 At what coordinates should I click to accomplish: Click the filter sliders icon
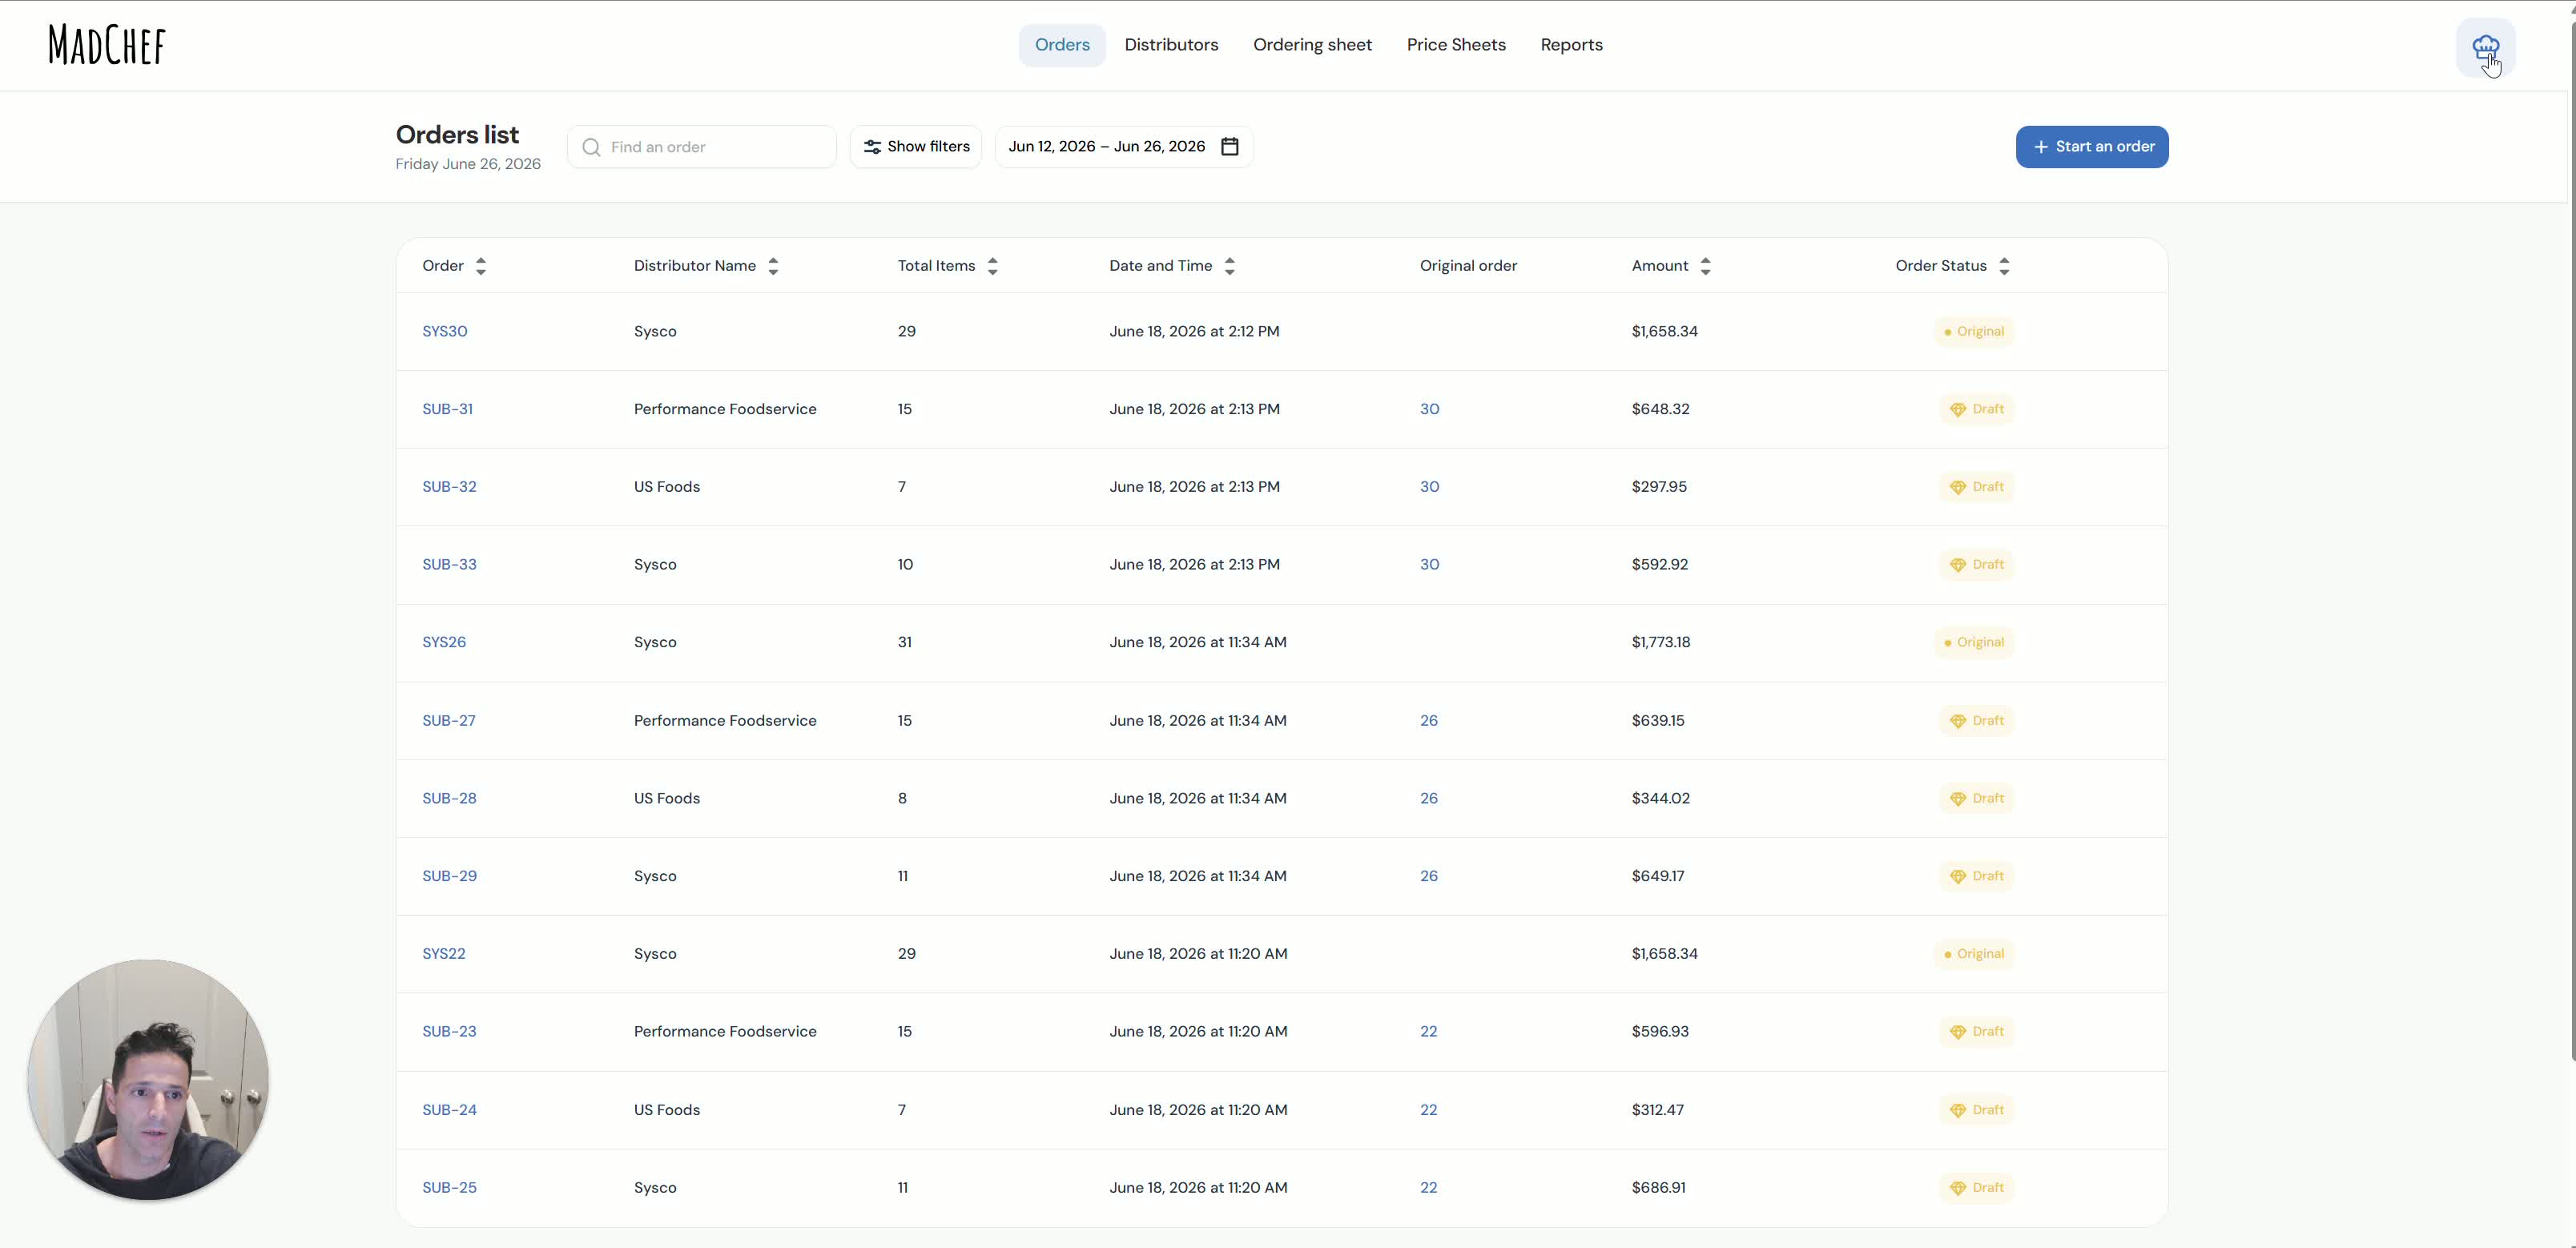pos(872,147)
